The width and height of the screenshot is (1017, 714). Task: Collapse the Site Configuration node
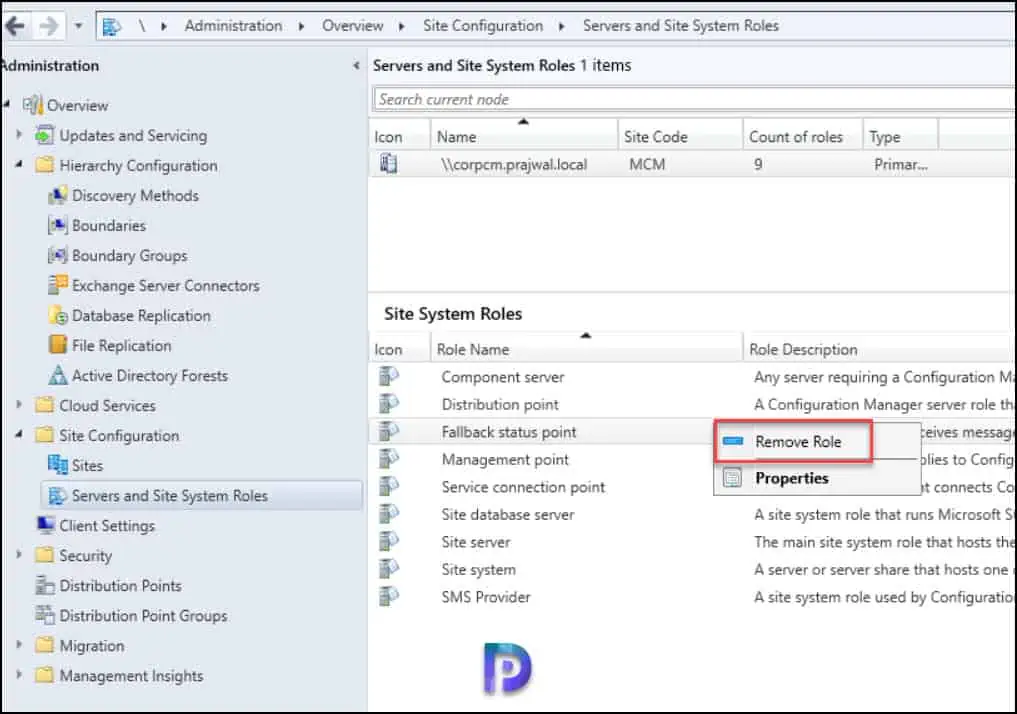coord(19,434)
